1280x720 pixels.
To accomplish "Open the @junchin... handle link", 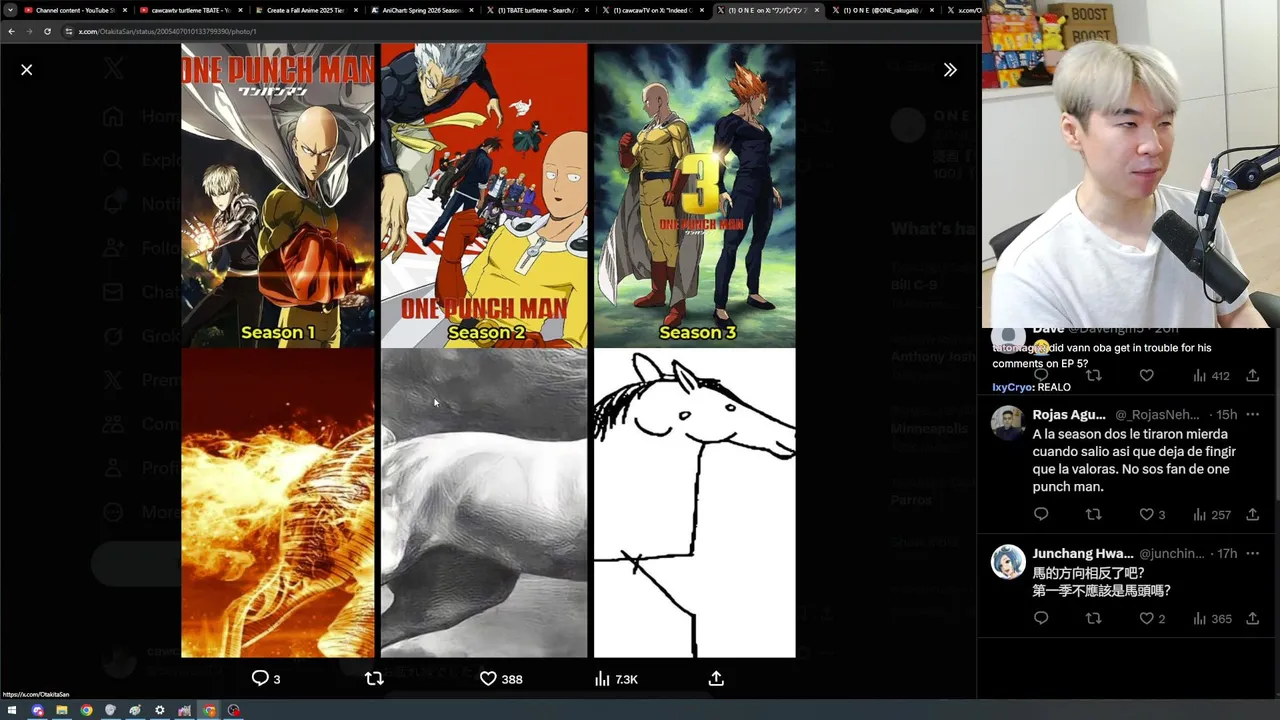I will (1172, 554).
